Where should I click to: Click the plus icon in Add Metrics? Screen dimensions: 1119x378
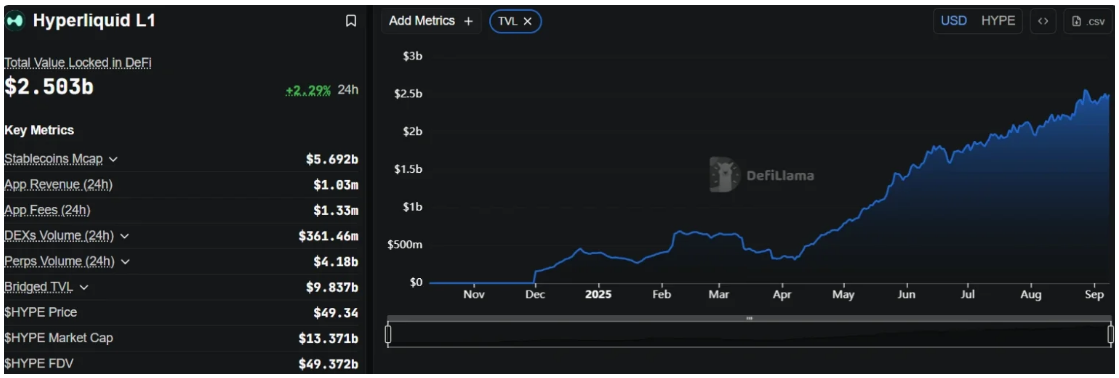click(x=468, y=21)
